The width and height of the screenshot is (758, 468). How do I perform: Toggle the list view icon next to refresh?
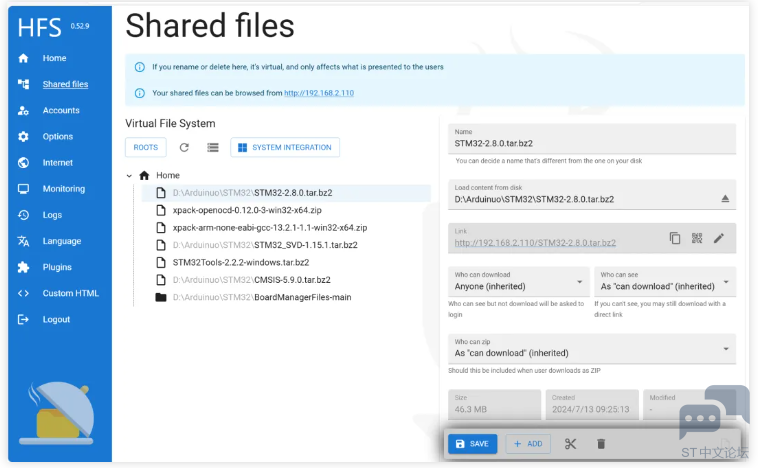pos(213,147)
